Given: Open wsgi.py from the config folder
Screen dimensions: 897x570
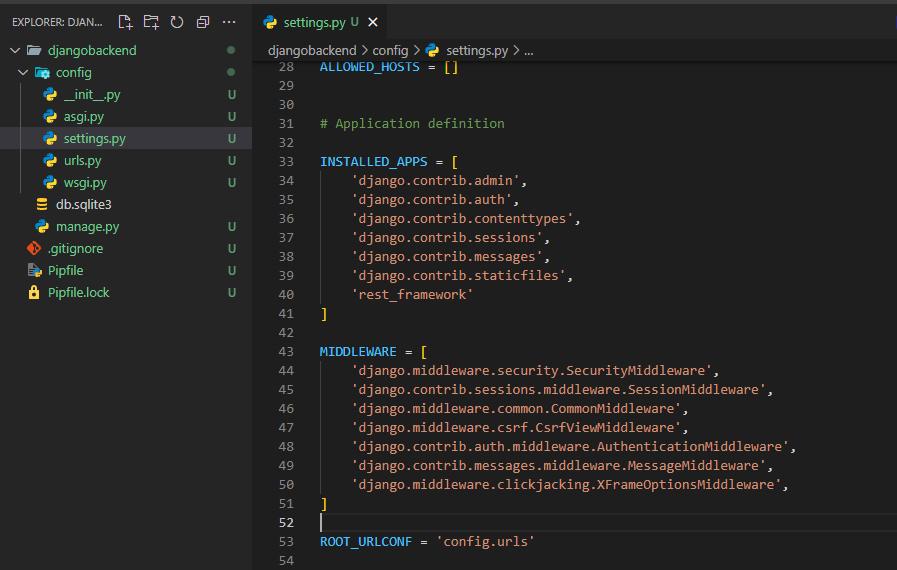Looking at the screenshot, I should (x=85, y=183).
